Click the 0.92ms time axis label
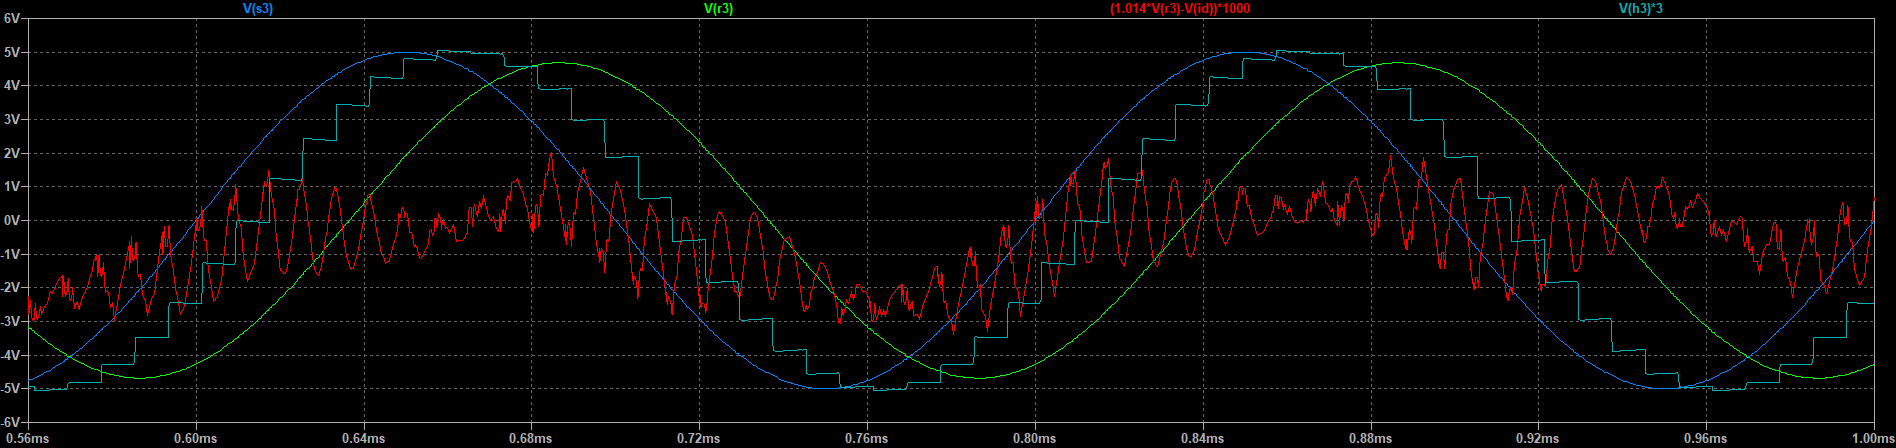 pos(1538,439)
